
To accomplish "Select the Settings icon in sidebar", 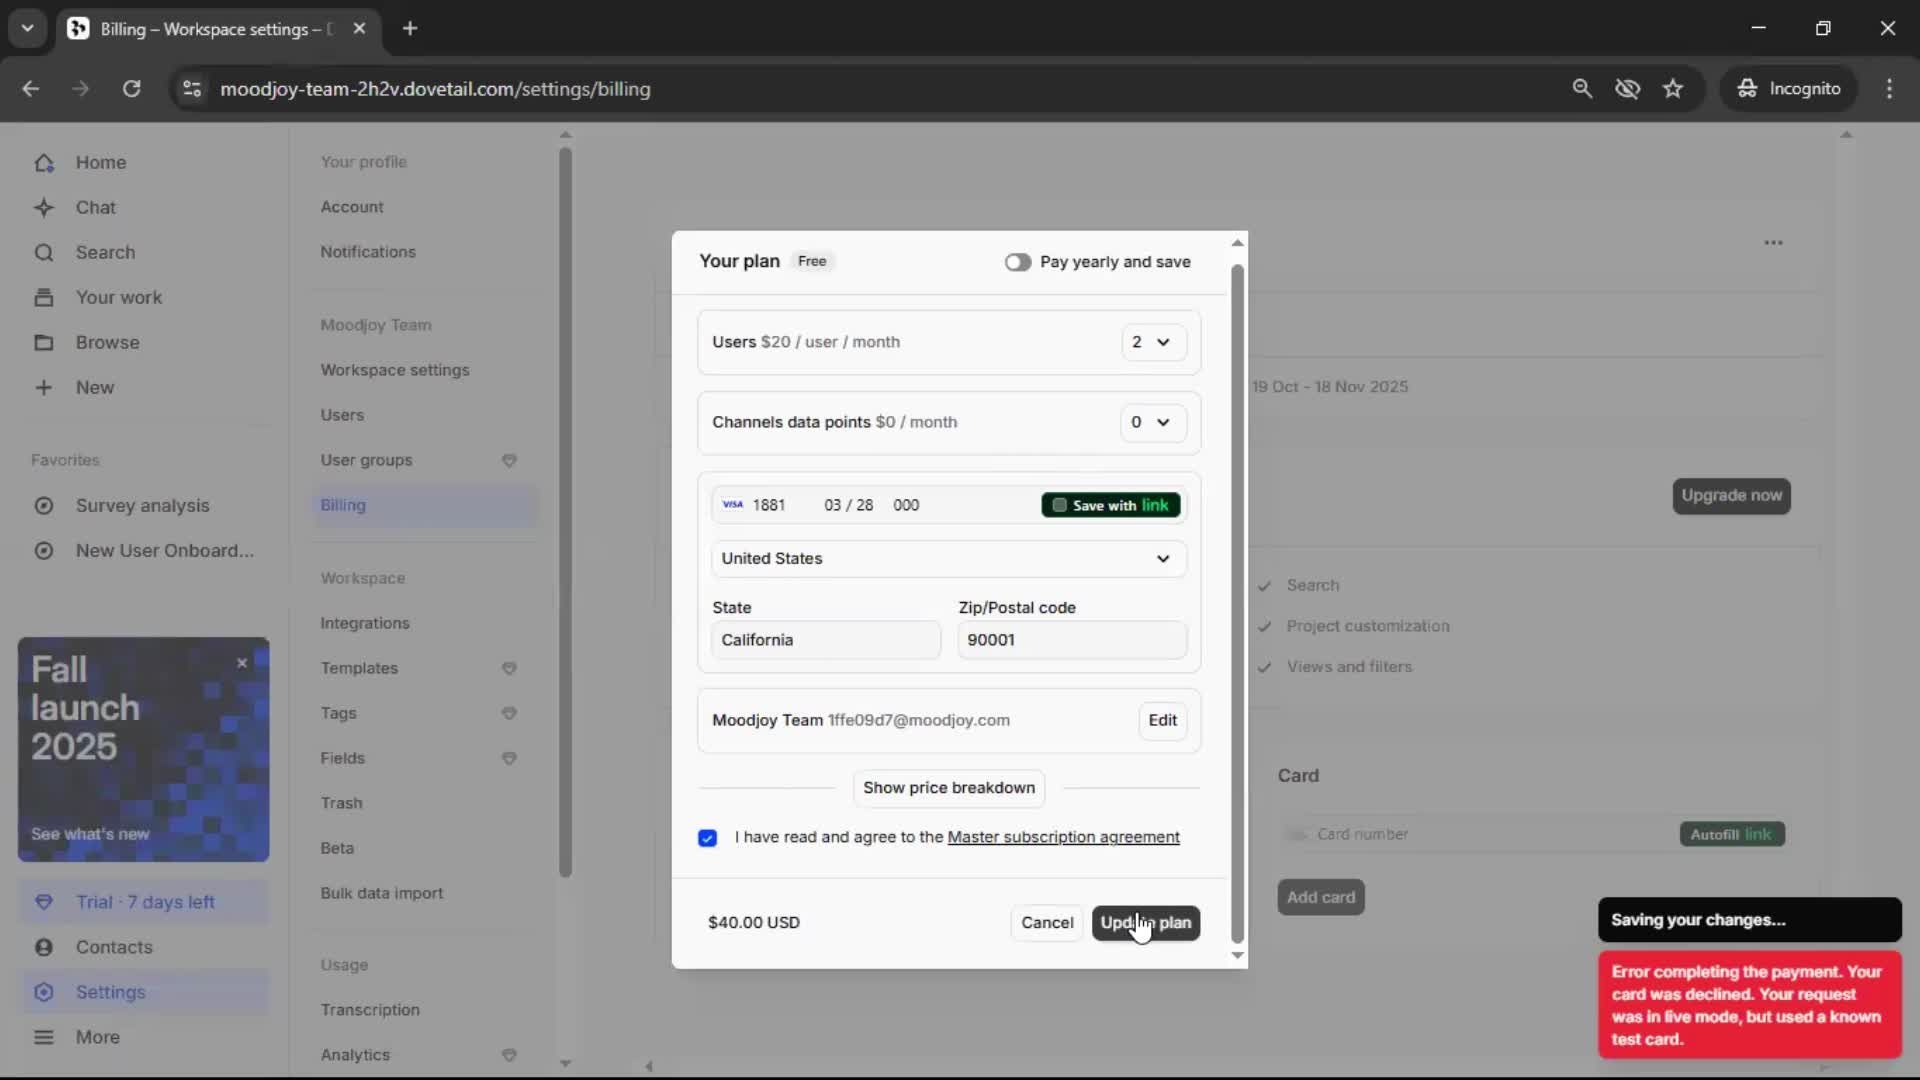I will pos(45,992).
